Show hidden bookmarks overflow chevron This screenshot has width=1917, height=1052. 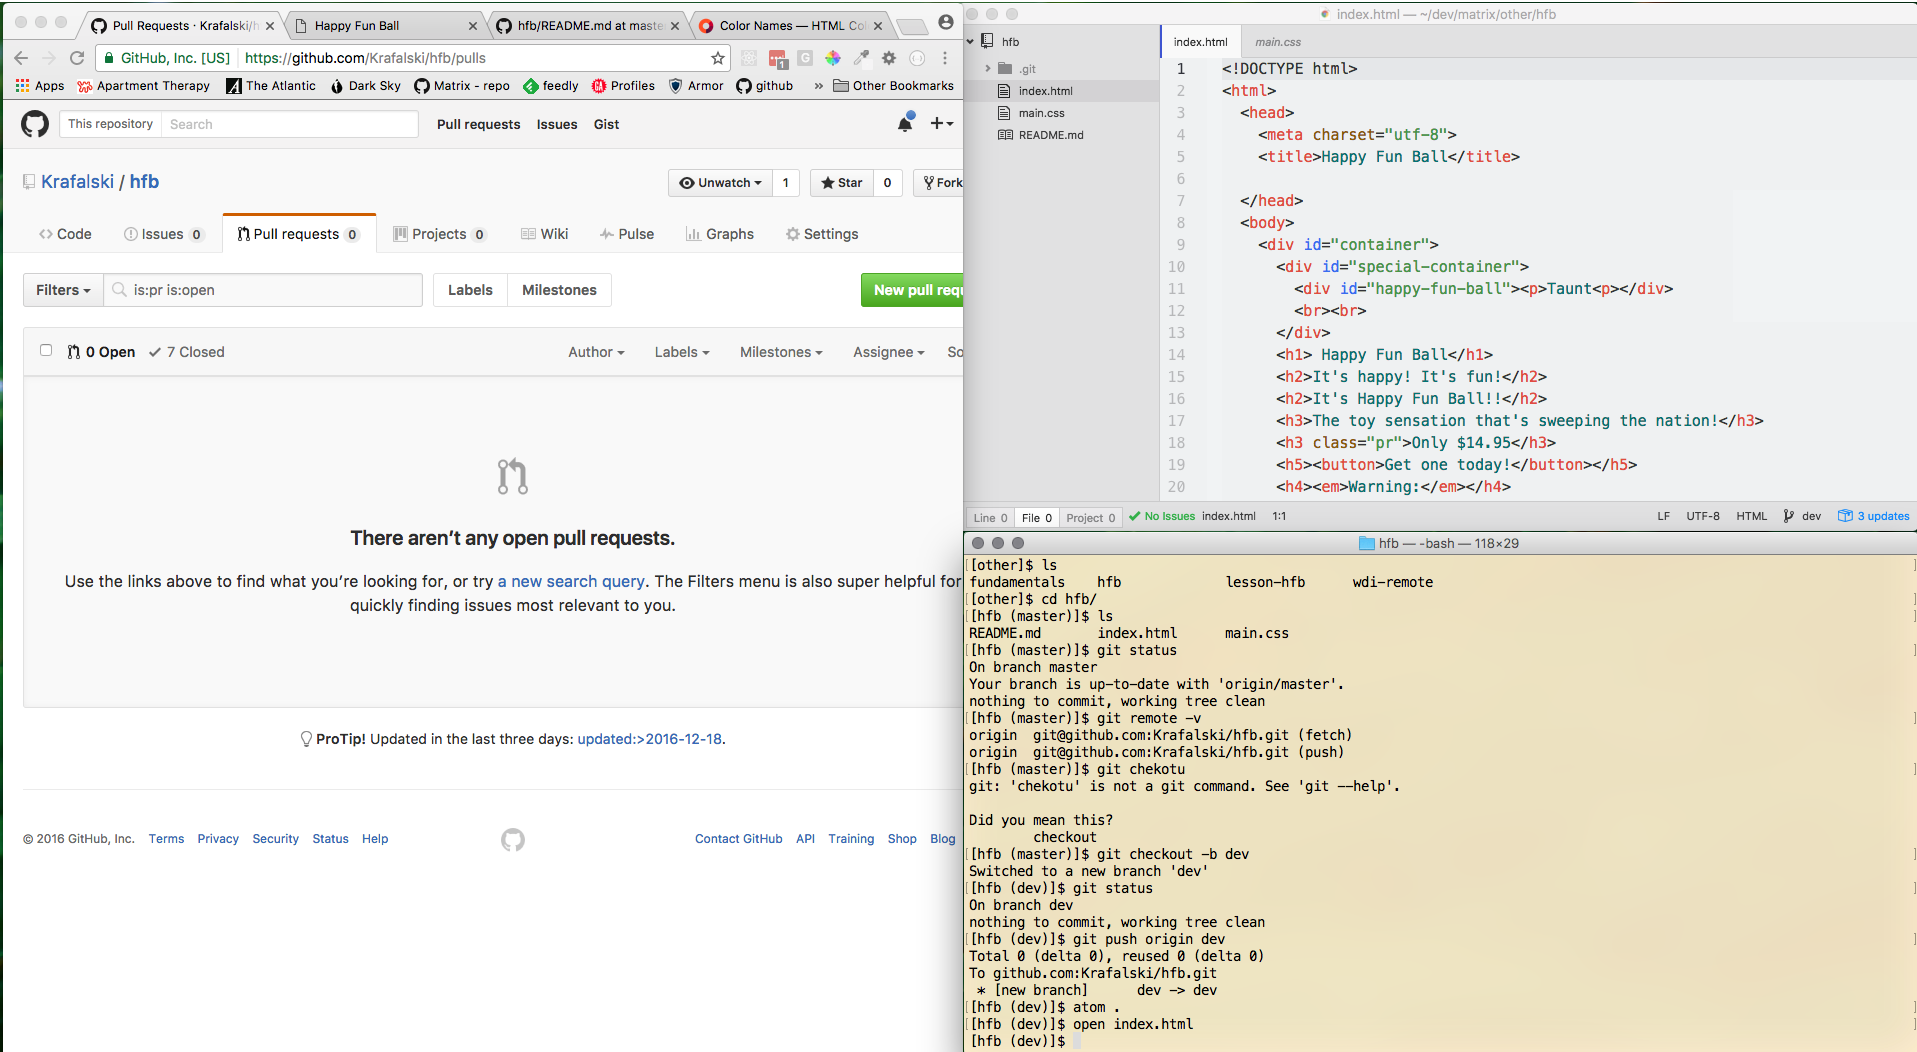818,86
